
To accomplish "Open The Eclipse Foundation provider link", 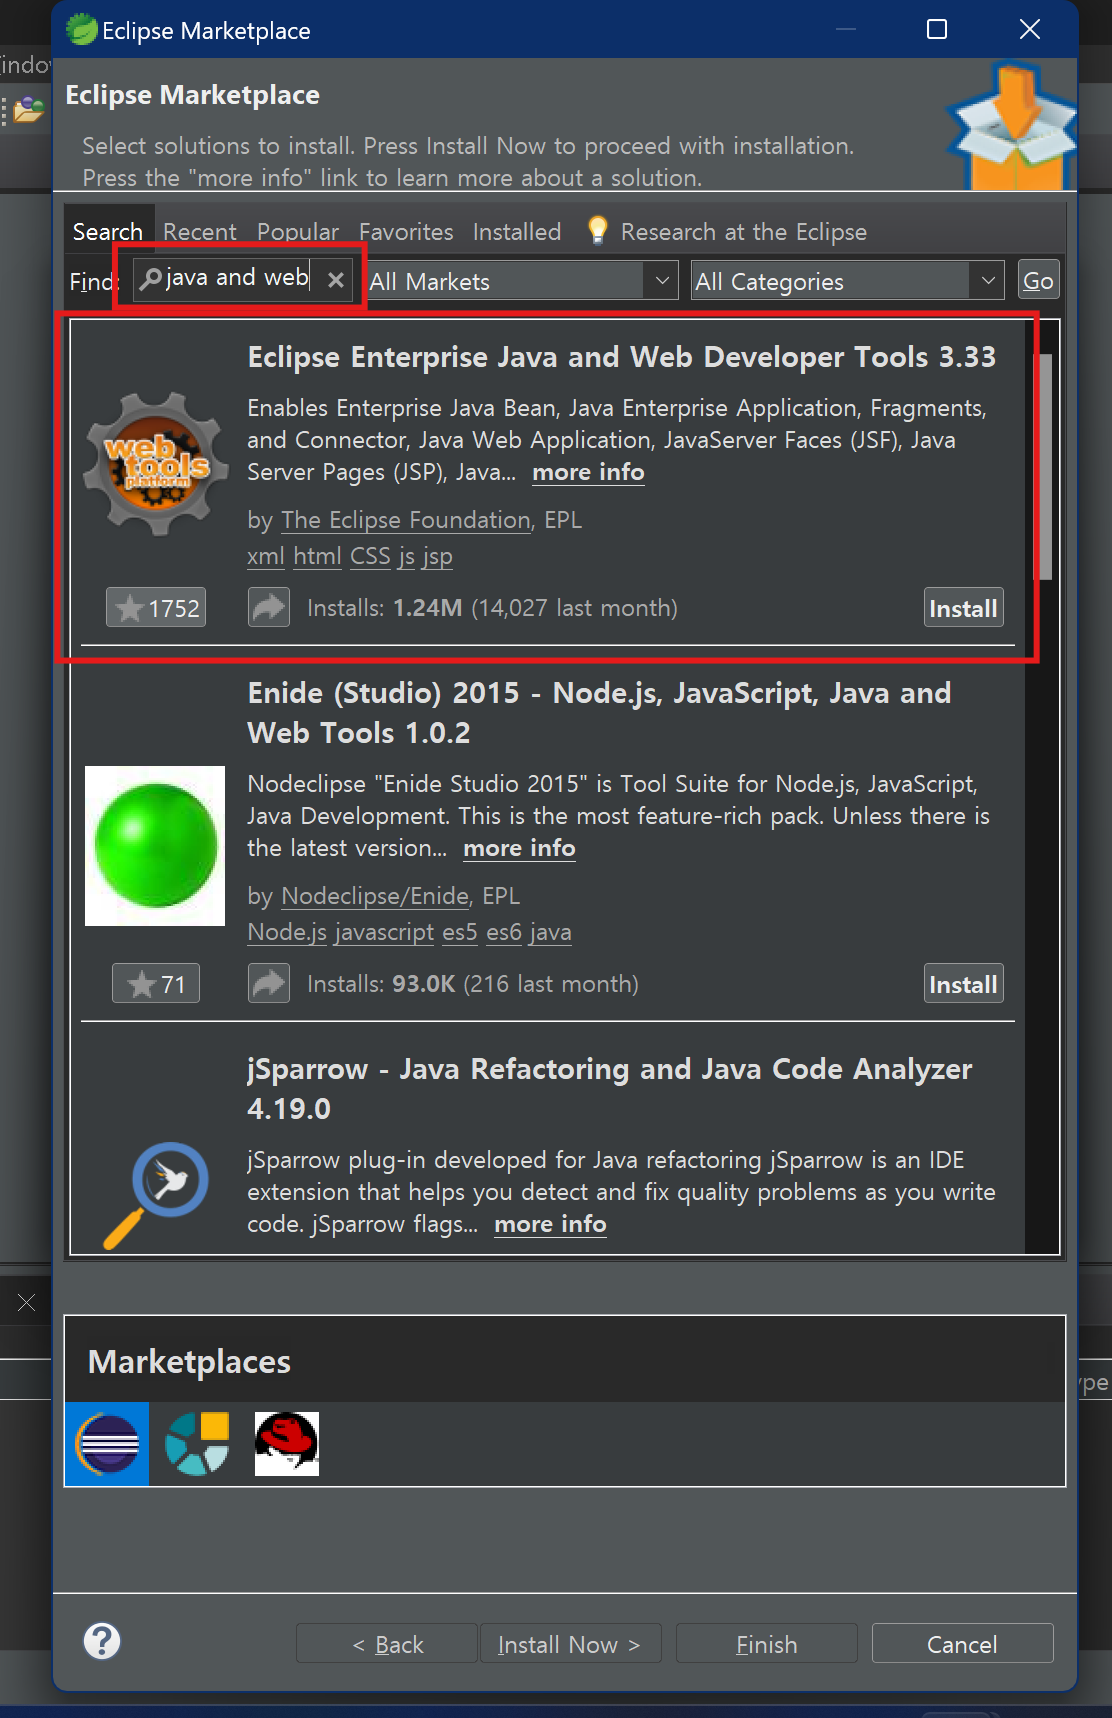I will pos(406,520).
